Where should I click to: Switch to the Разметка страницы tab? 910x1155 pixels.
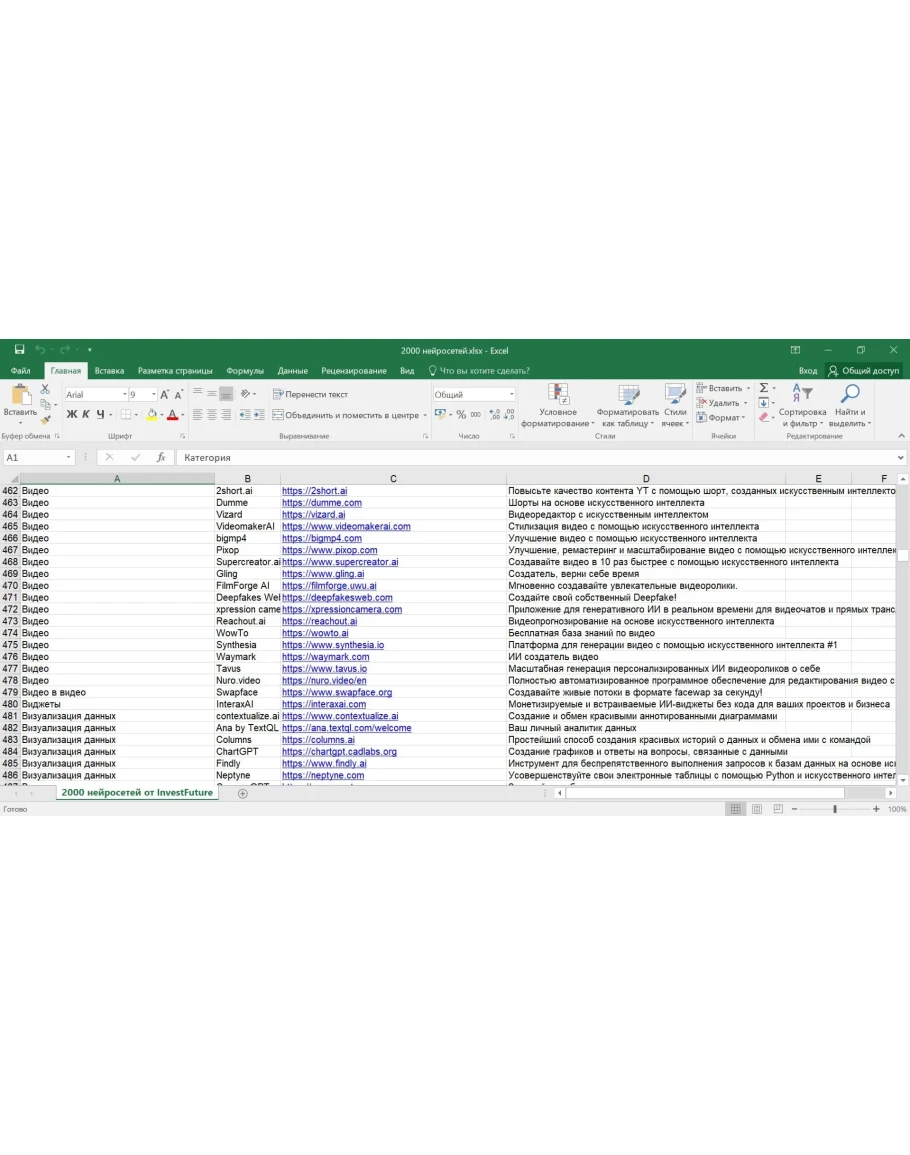click(x=175, y=371)
